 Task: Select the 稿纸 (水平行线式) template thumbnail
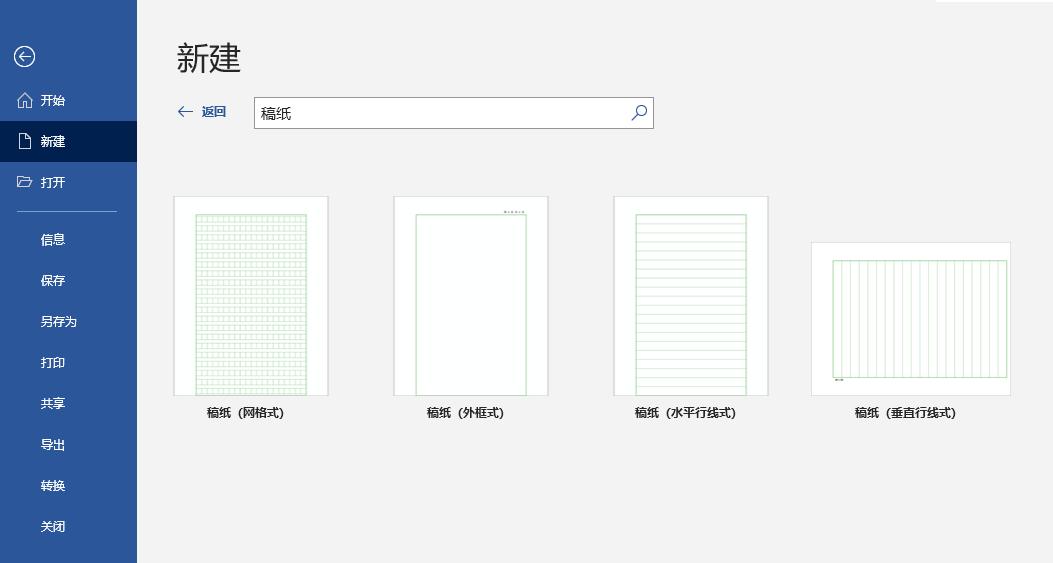coord(691,296)
